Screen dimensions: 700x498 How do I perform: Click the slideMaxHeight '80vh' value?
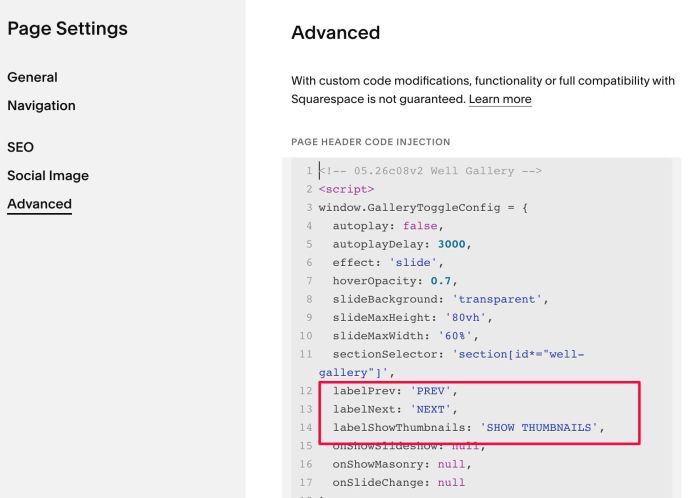(x=466, y=317)
